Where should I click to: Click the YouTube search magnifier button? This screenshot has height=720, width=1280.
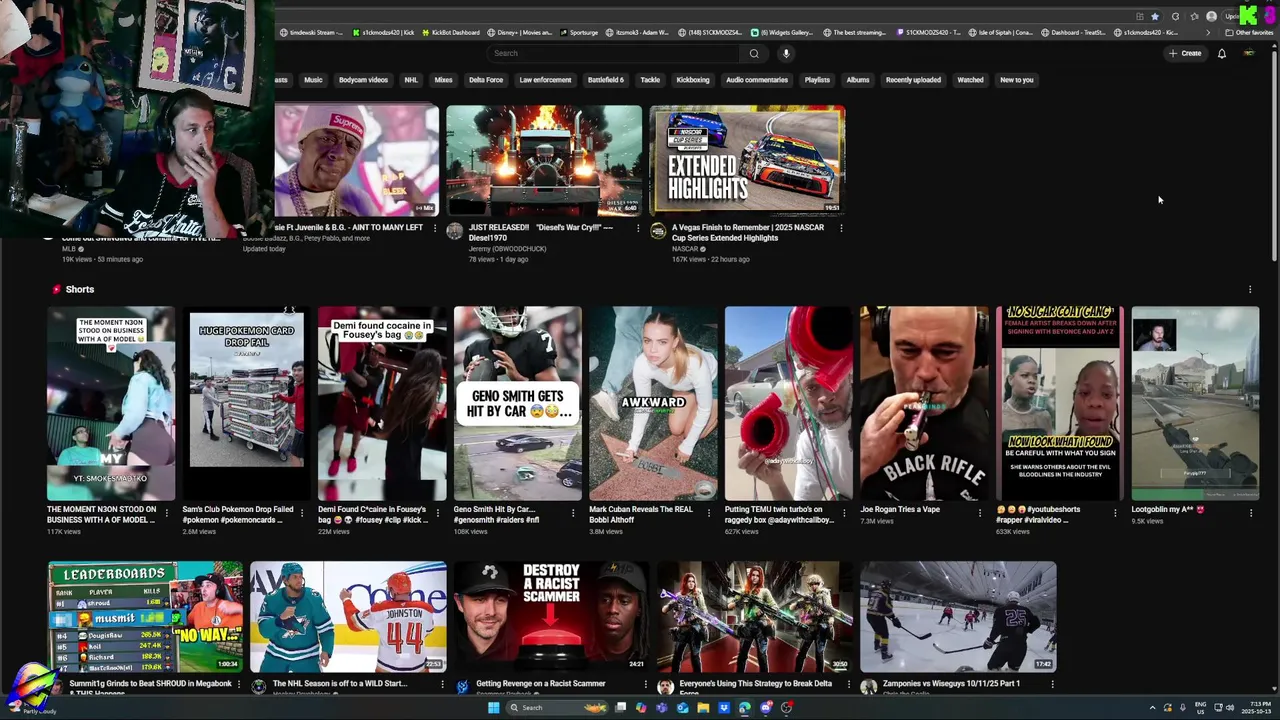754,54
